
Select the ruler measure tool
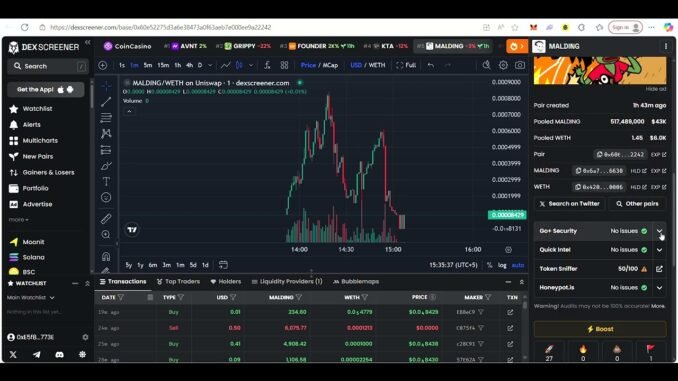(x=106, y=218)
